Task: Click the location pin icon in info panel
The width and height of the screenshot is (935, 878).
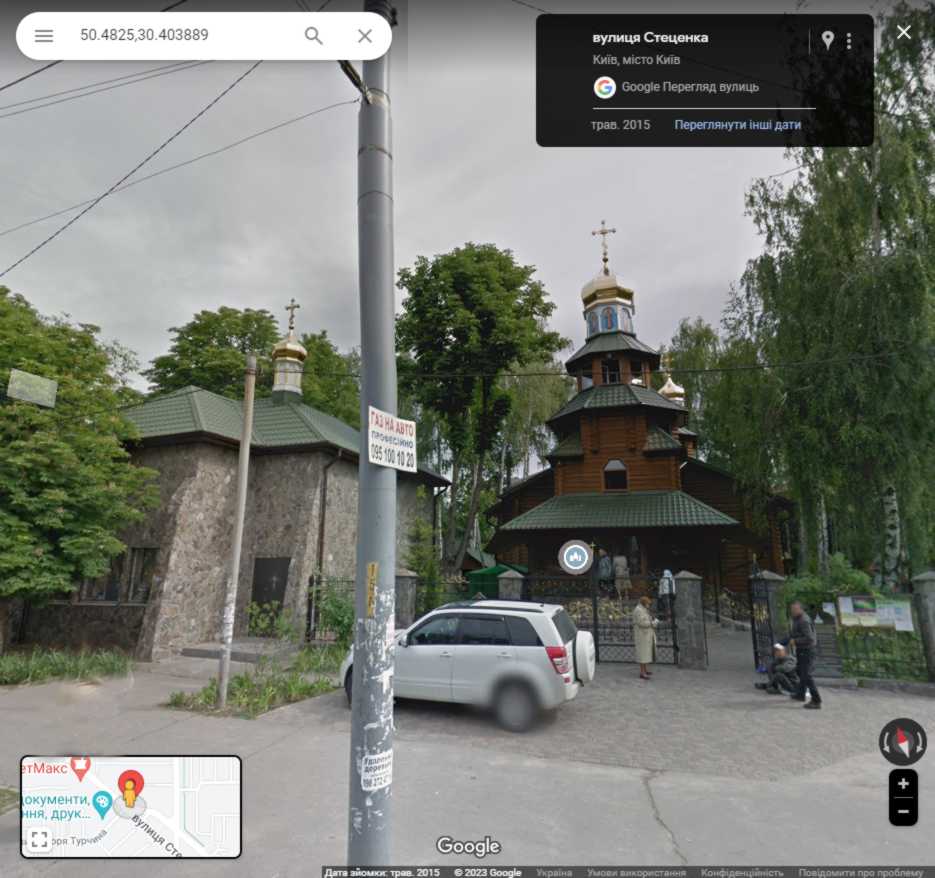Action: click(x=827, y=40)
